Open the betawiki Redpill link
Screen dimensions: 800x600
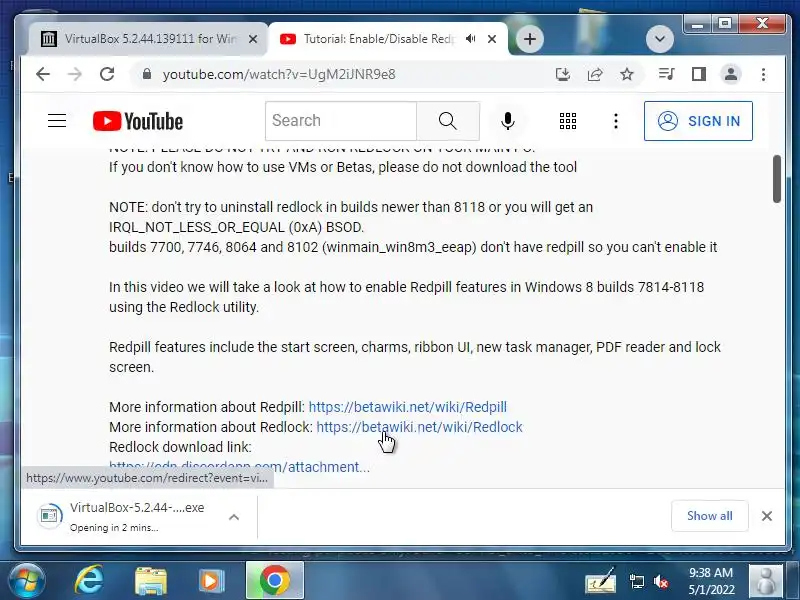408,407
